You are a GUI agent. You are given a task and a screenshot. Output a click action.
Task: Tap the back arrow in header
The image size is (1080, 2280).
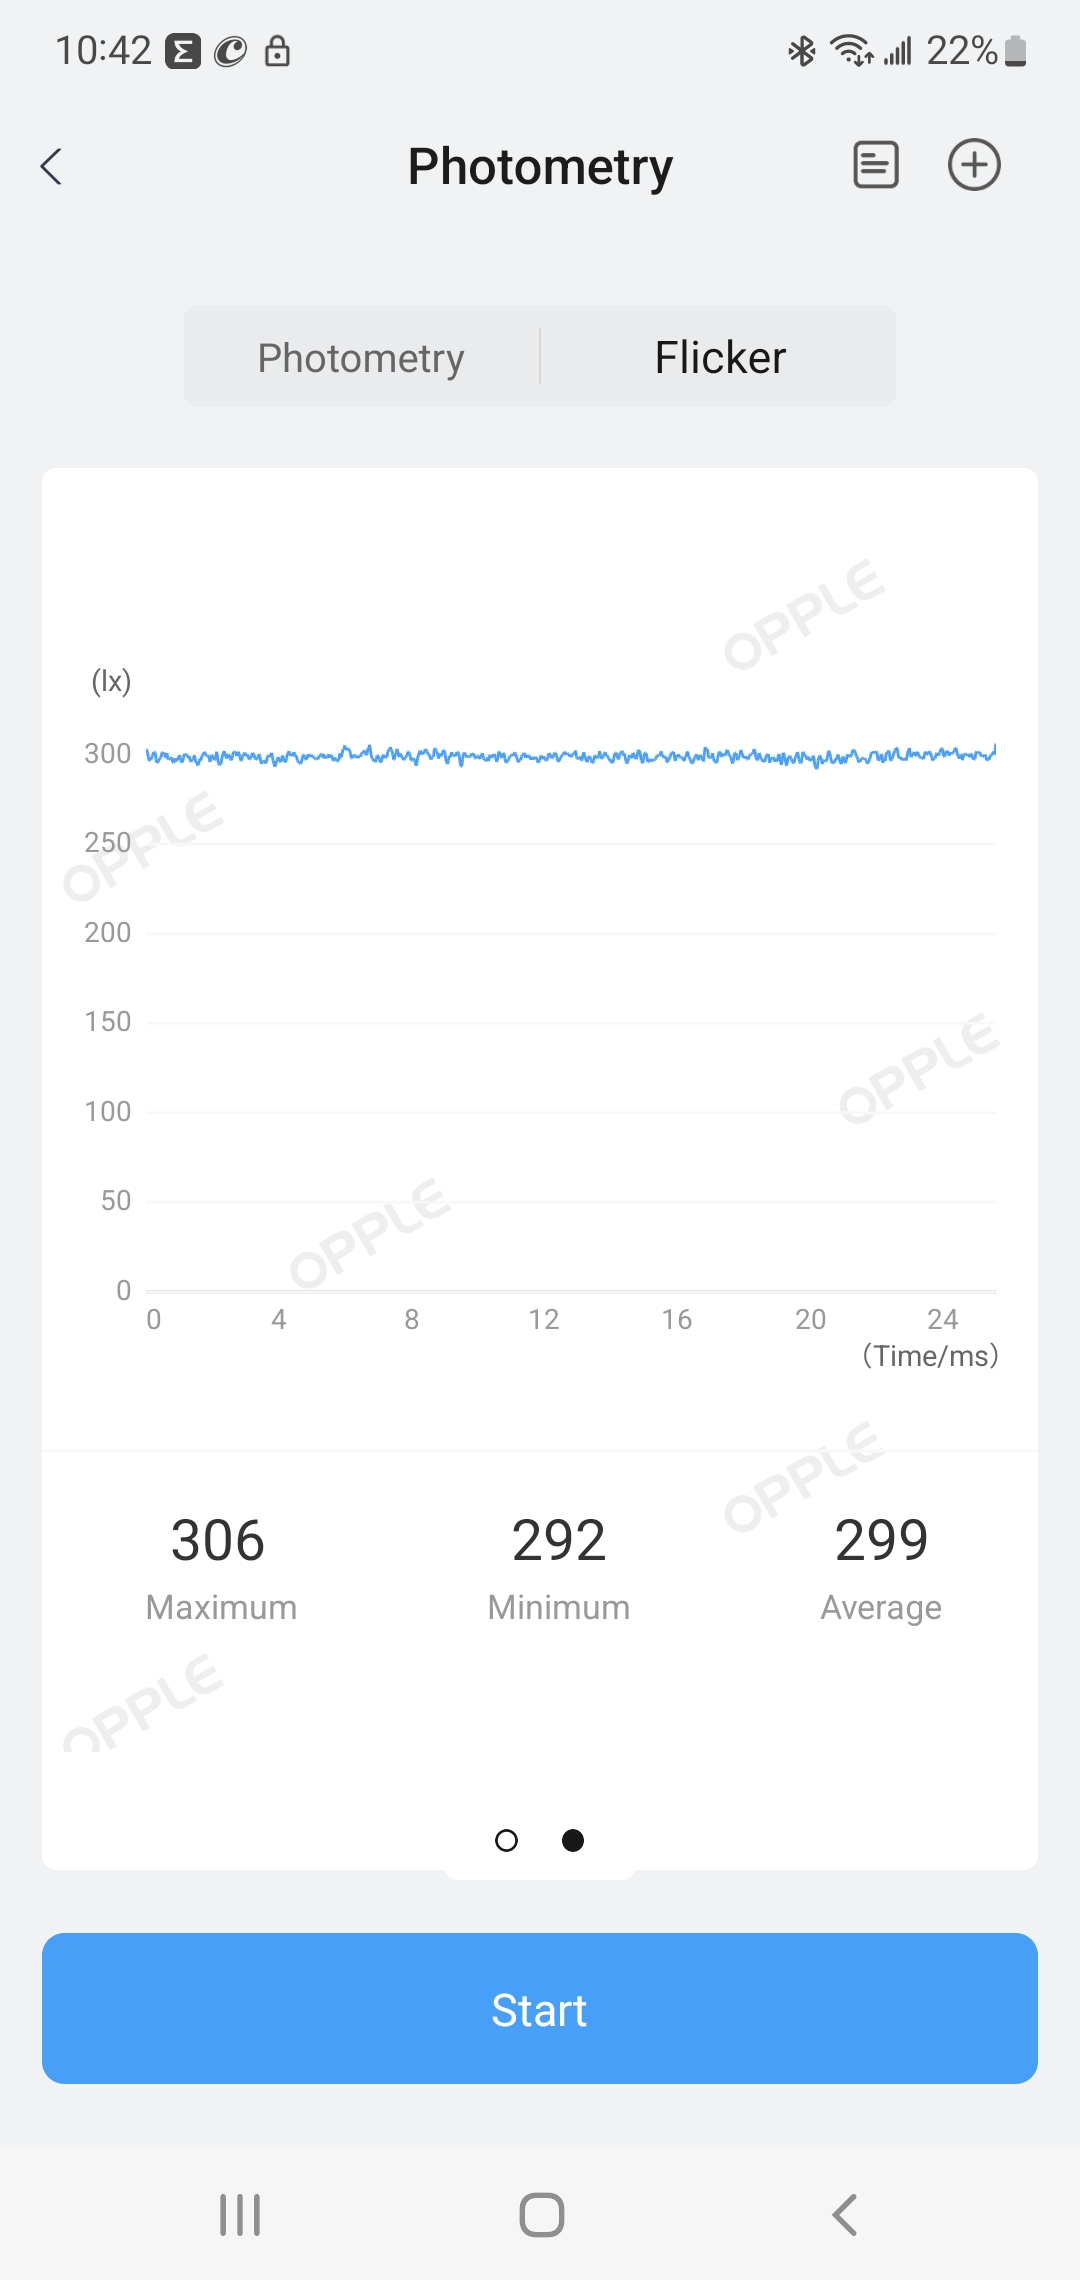click(x=52, y=166)
